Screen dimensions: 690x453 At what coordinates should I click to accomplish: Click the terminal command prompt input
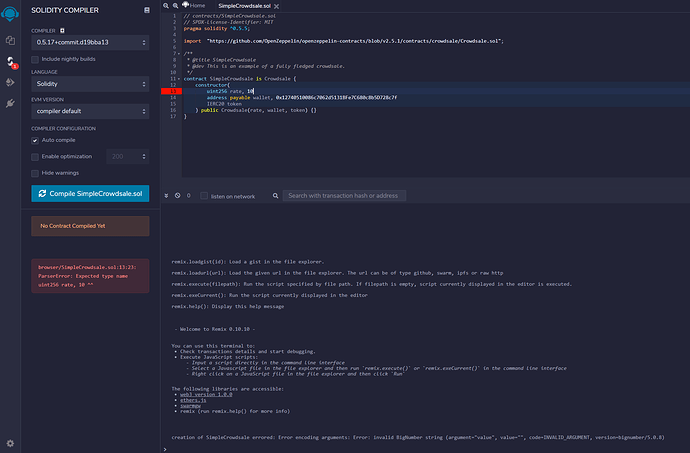(427, 449)
